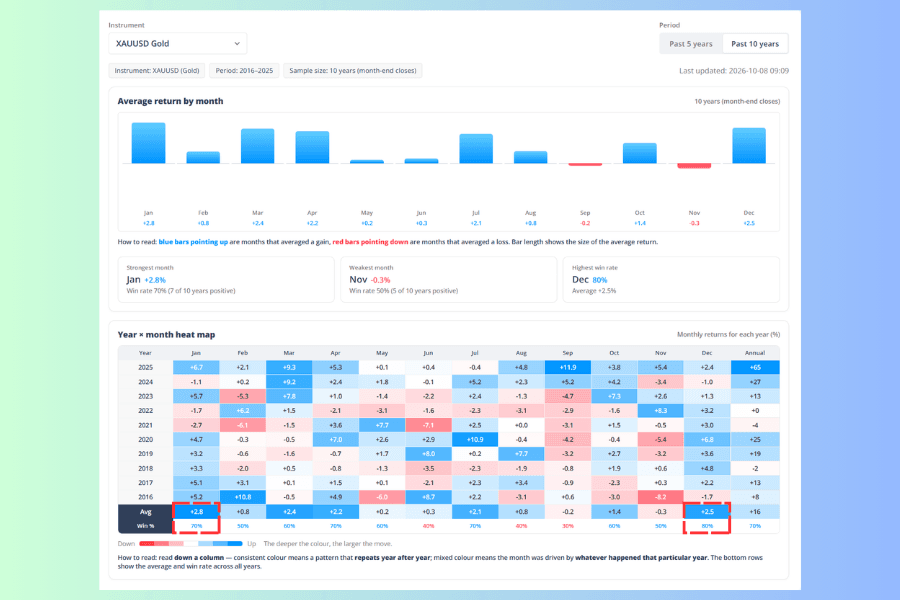Open the Strongest month card
The width and height of the screenshot is (900, 600).
coord(226,280)
